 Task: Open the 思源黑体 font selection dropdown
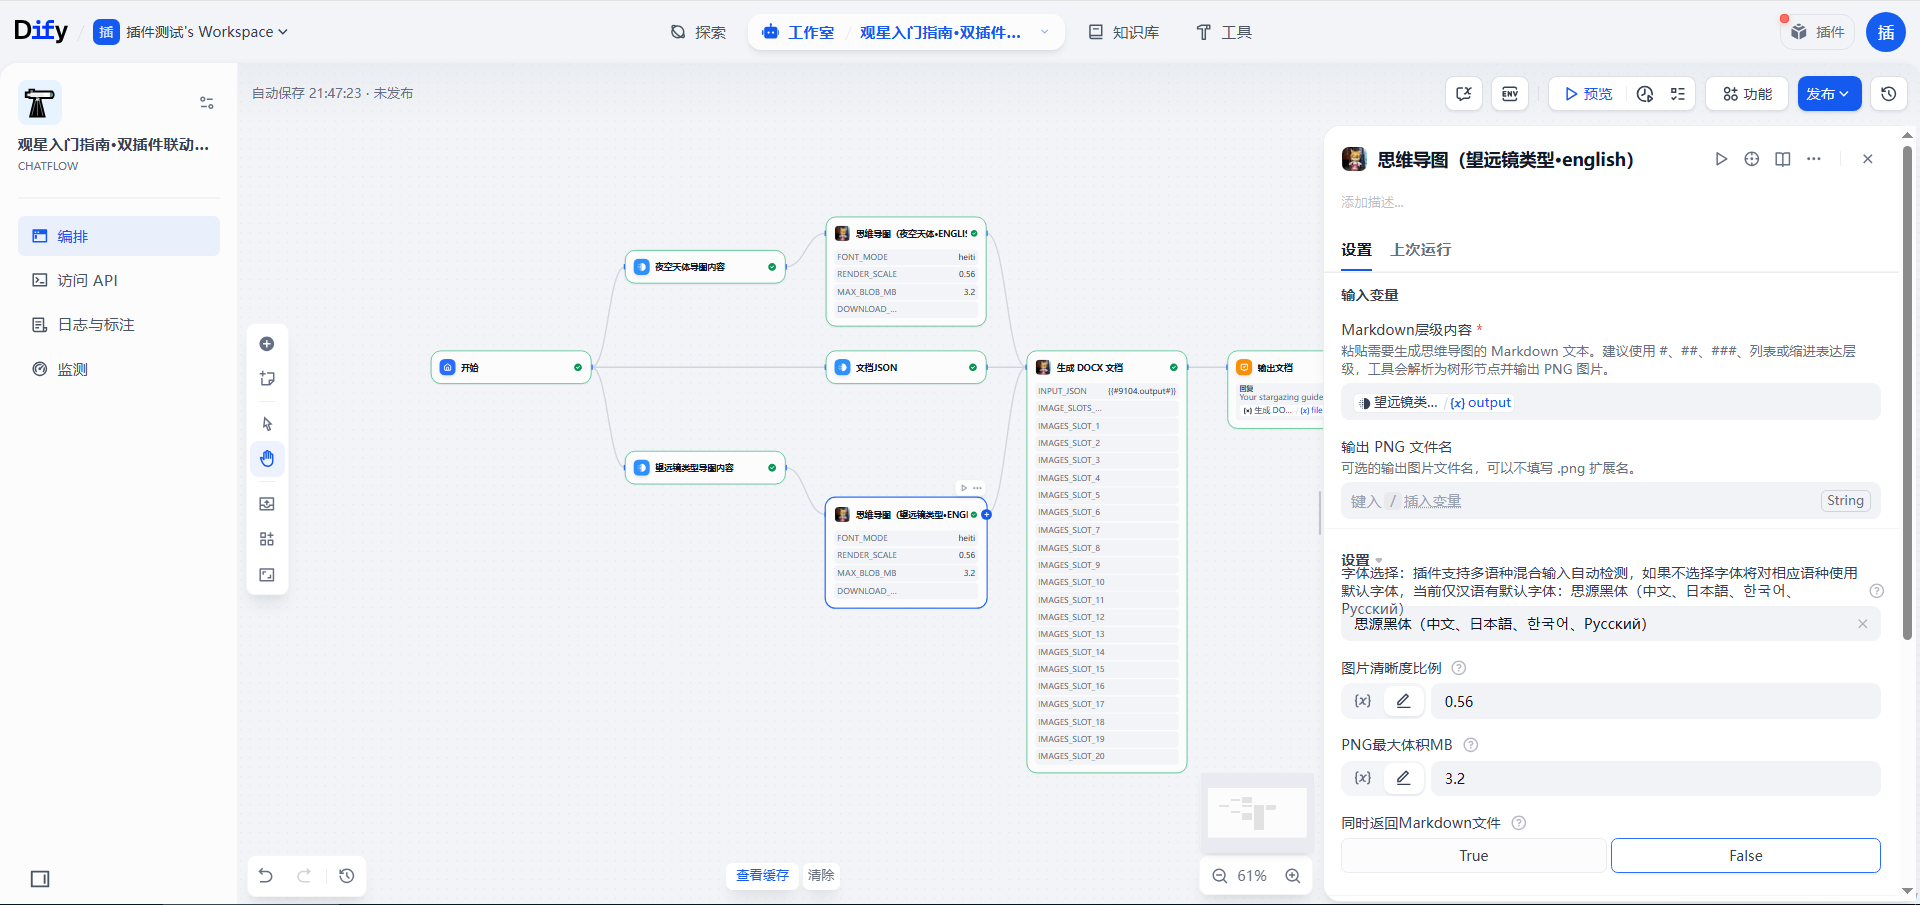pos(1610,624)
